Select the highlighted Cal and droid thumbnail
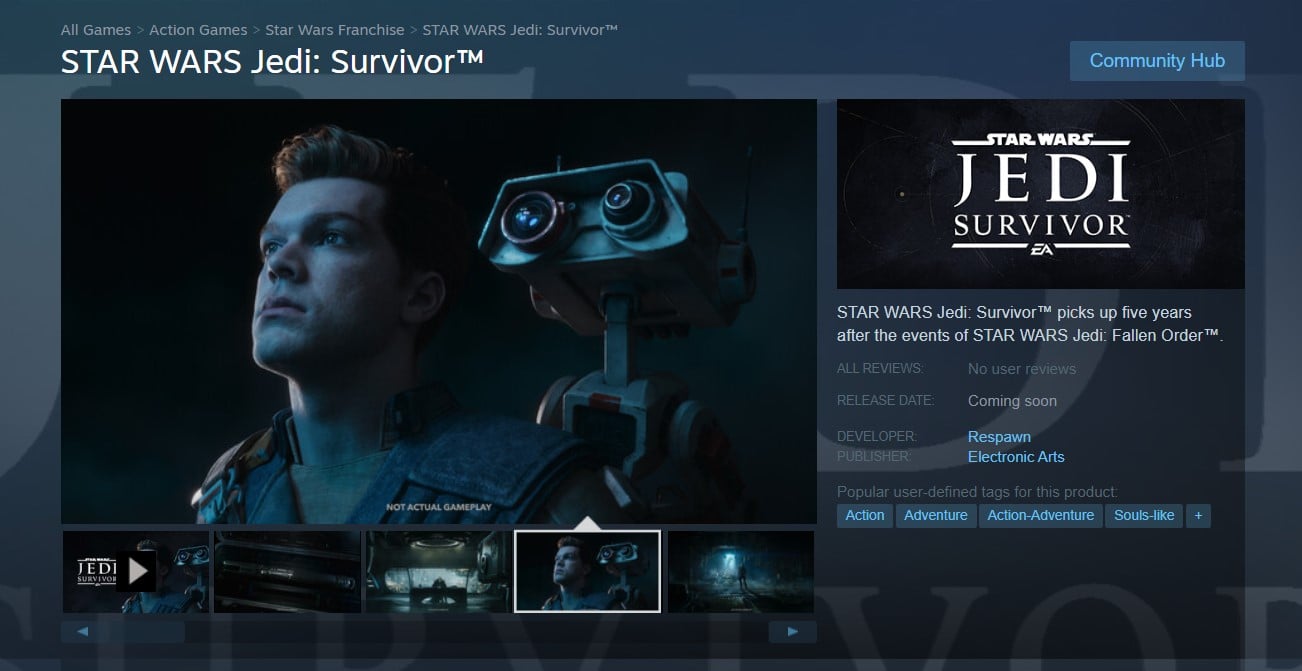The image size is (1302, 671). pos(588,571)
